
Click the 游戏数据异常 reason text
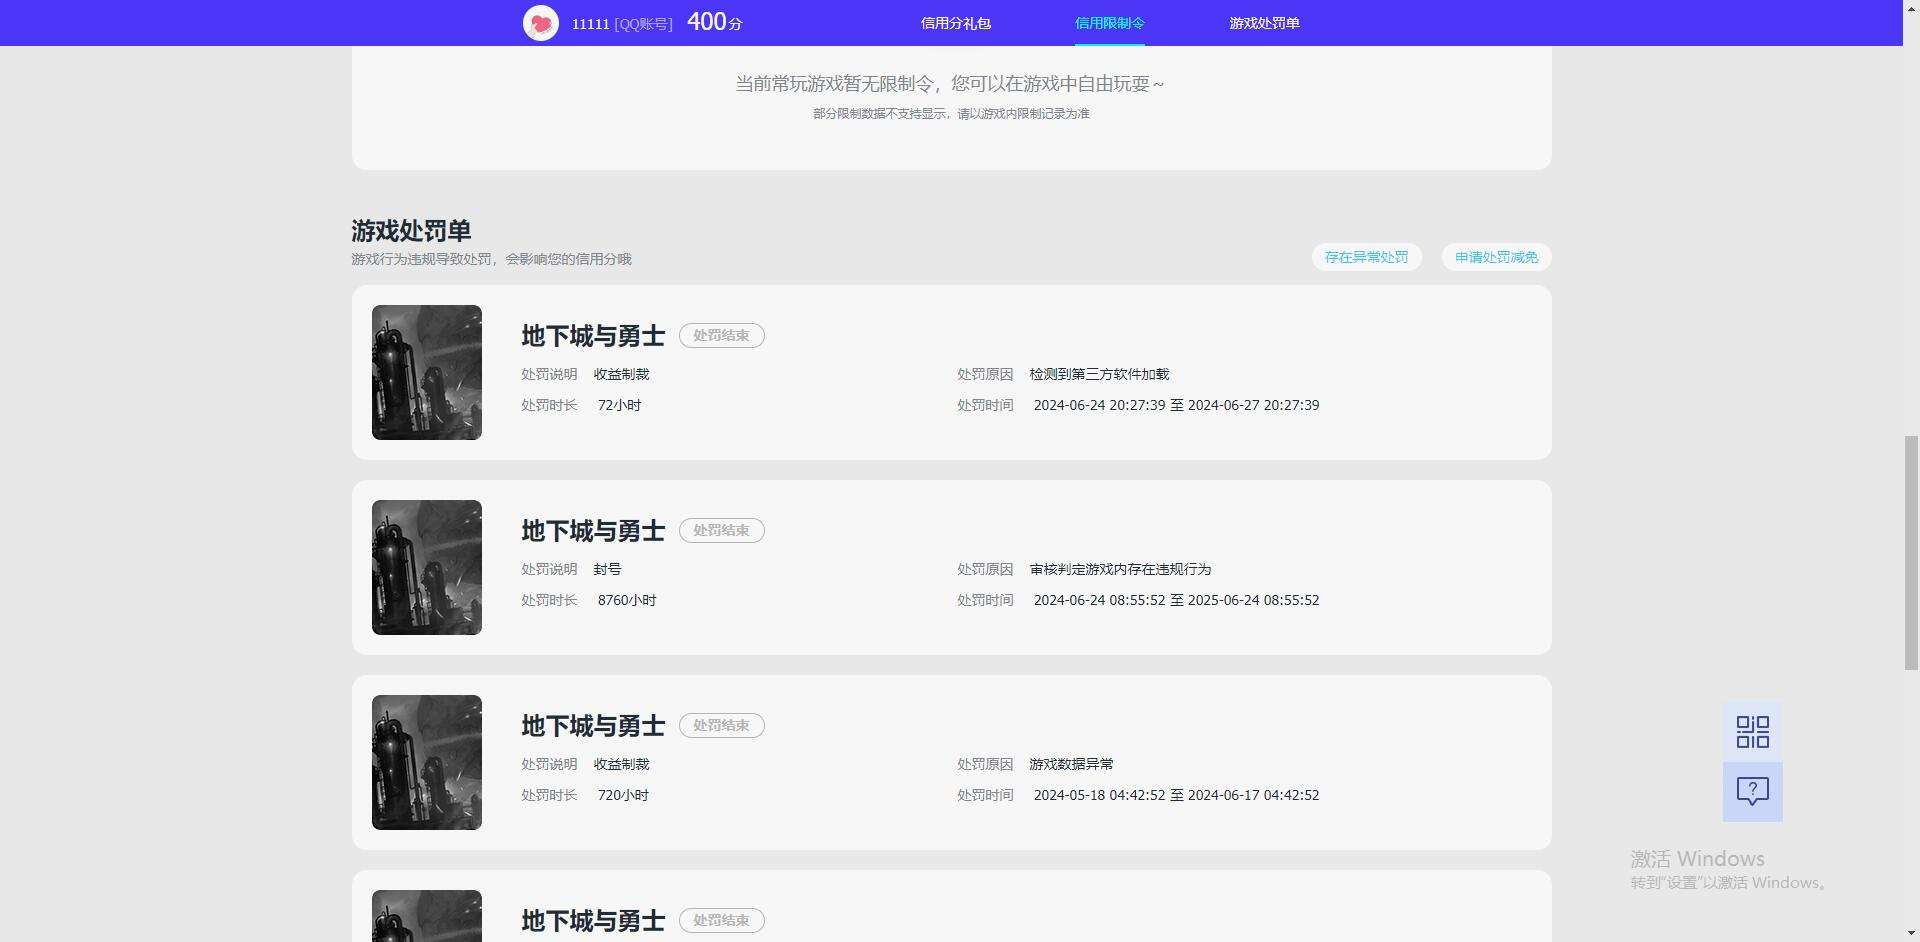[1071, 764]
